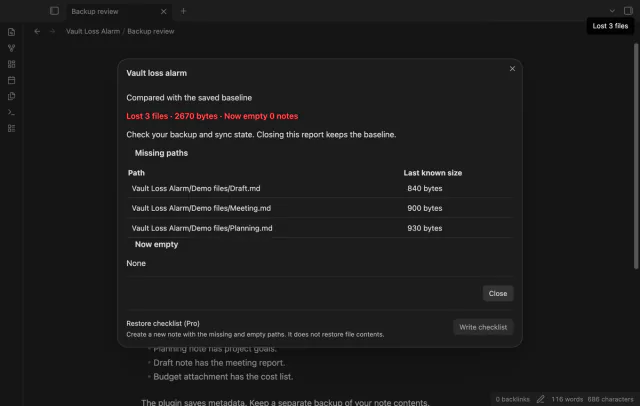This screenshot has height=406, width=640.
Task: Click the Path column header
Action: point(136,173)
